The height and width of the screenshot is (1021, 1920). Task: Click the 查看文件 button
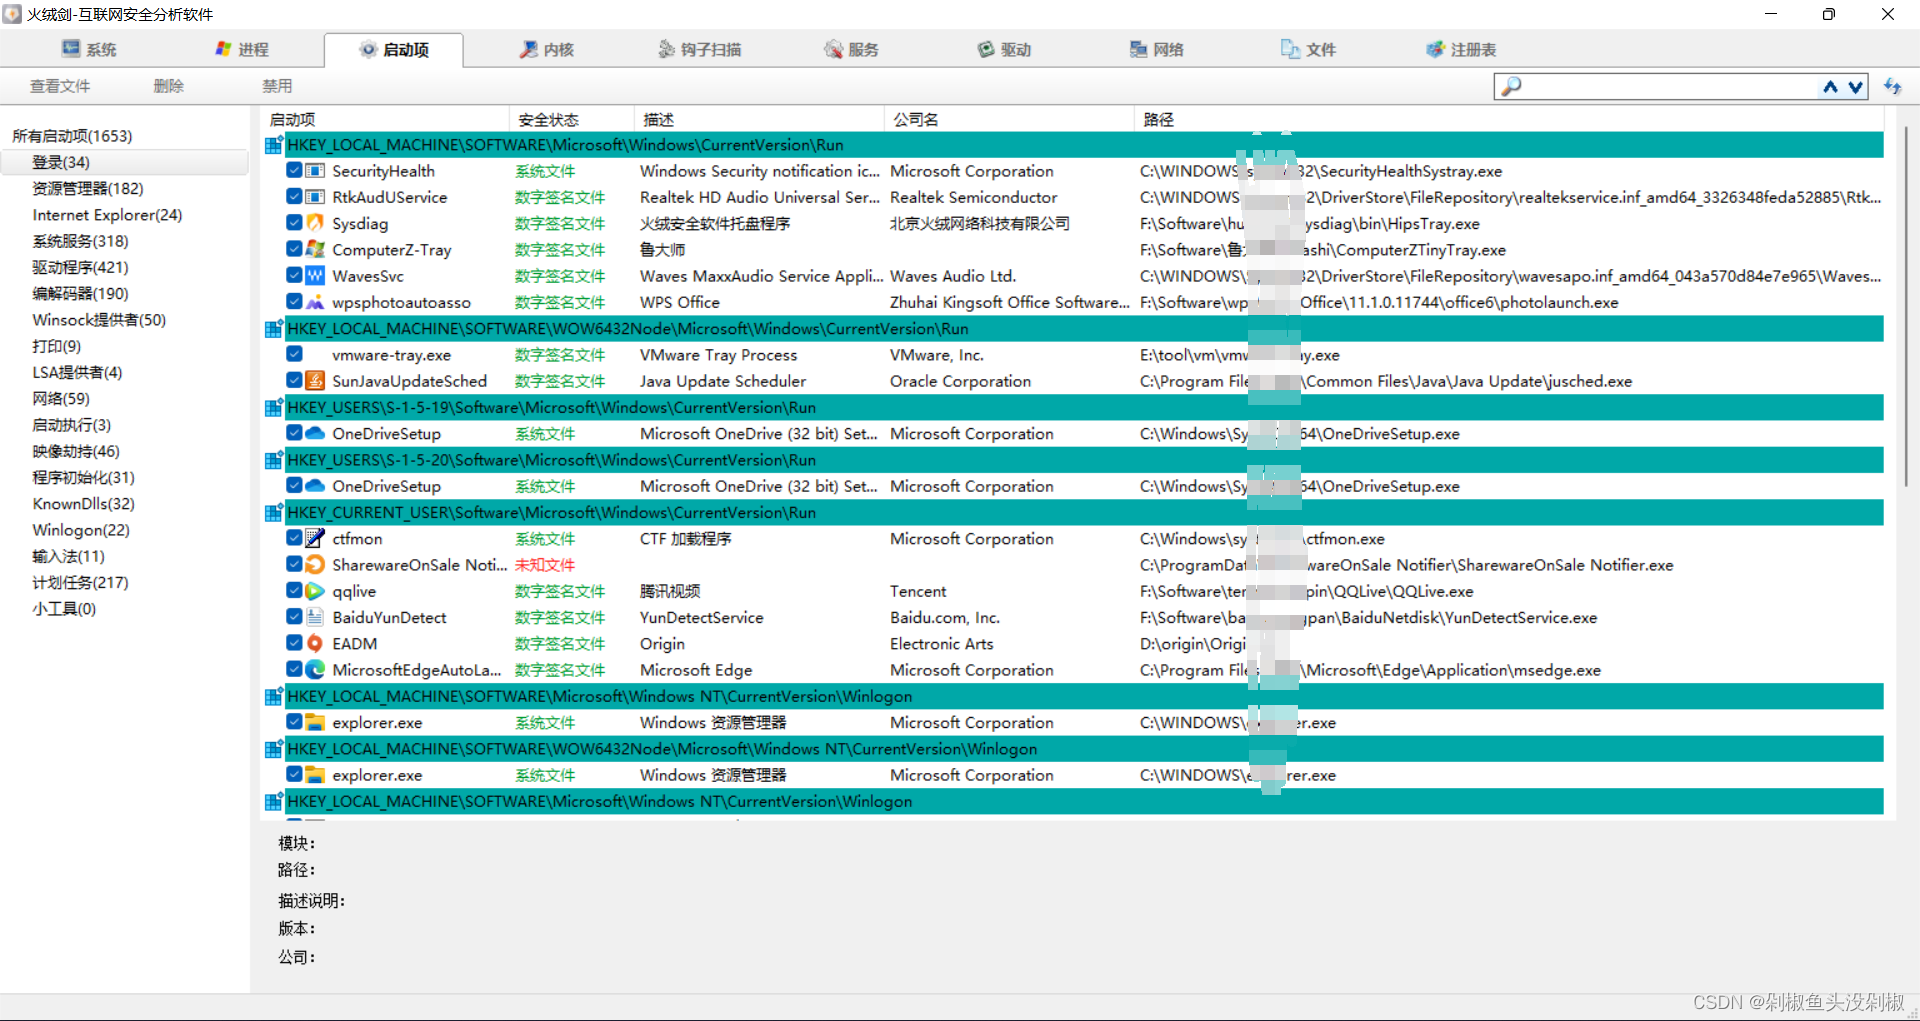point(60,86)
